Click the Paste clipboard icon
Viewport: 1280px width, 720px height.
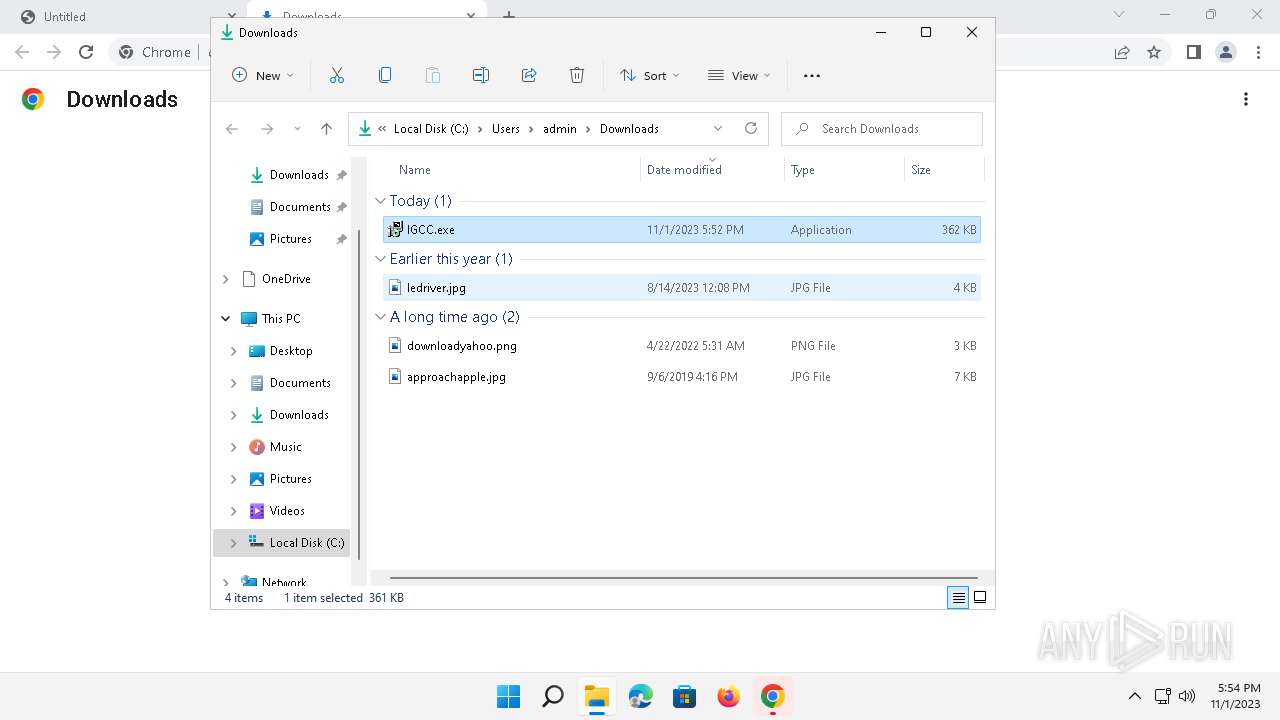pos(433,75)
